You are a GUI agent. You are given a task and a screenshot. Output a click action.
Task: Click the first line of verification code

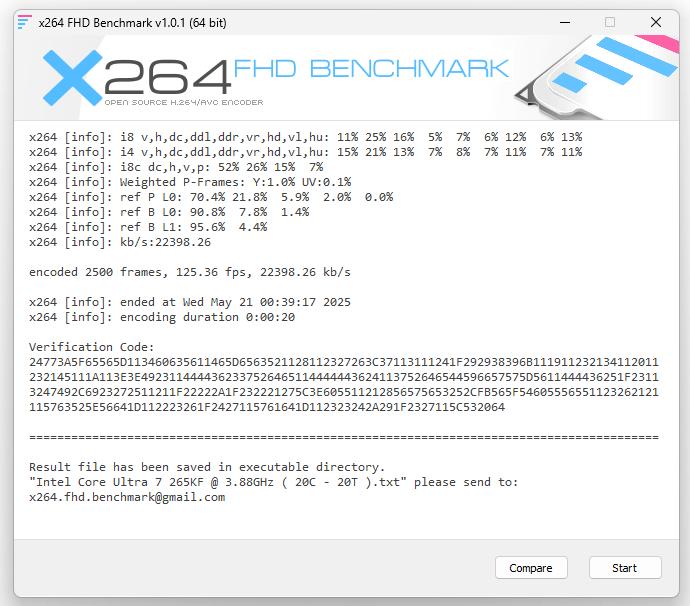(x=344, y=362)
